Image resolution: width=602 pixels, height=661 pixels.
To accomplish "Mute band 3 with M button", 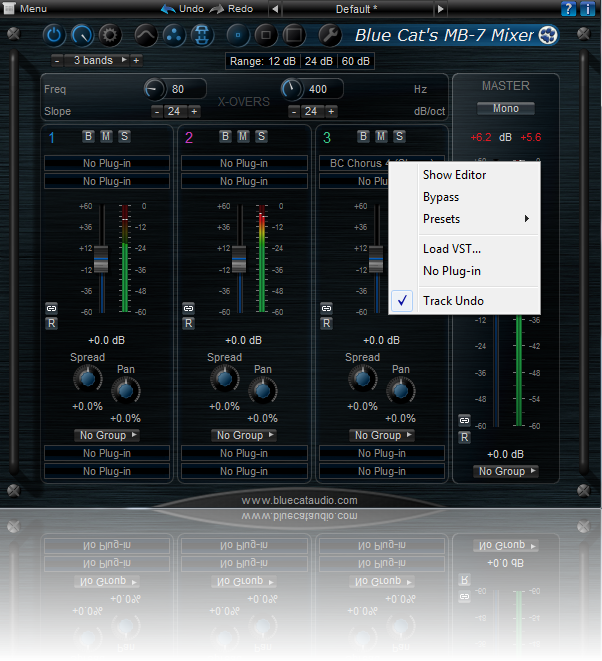I will (x=381, y=137).
